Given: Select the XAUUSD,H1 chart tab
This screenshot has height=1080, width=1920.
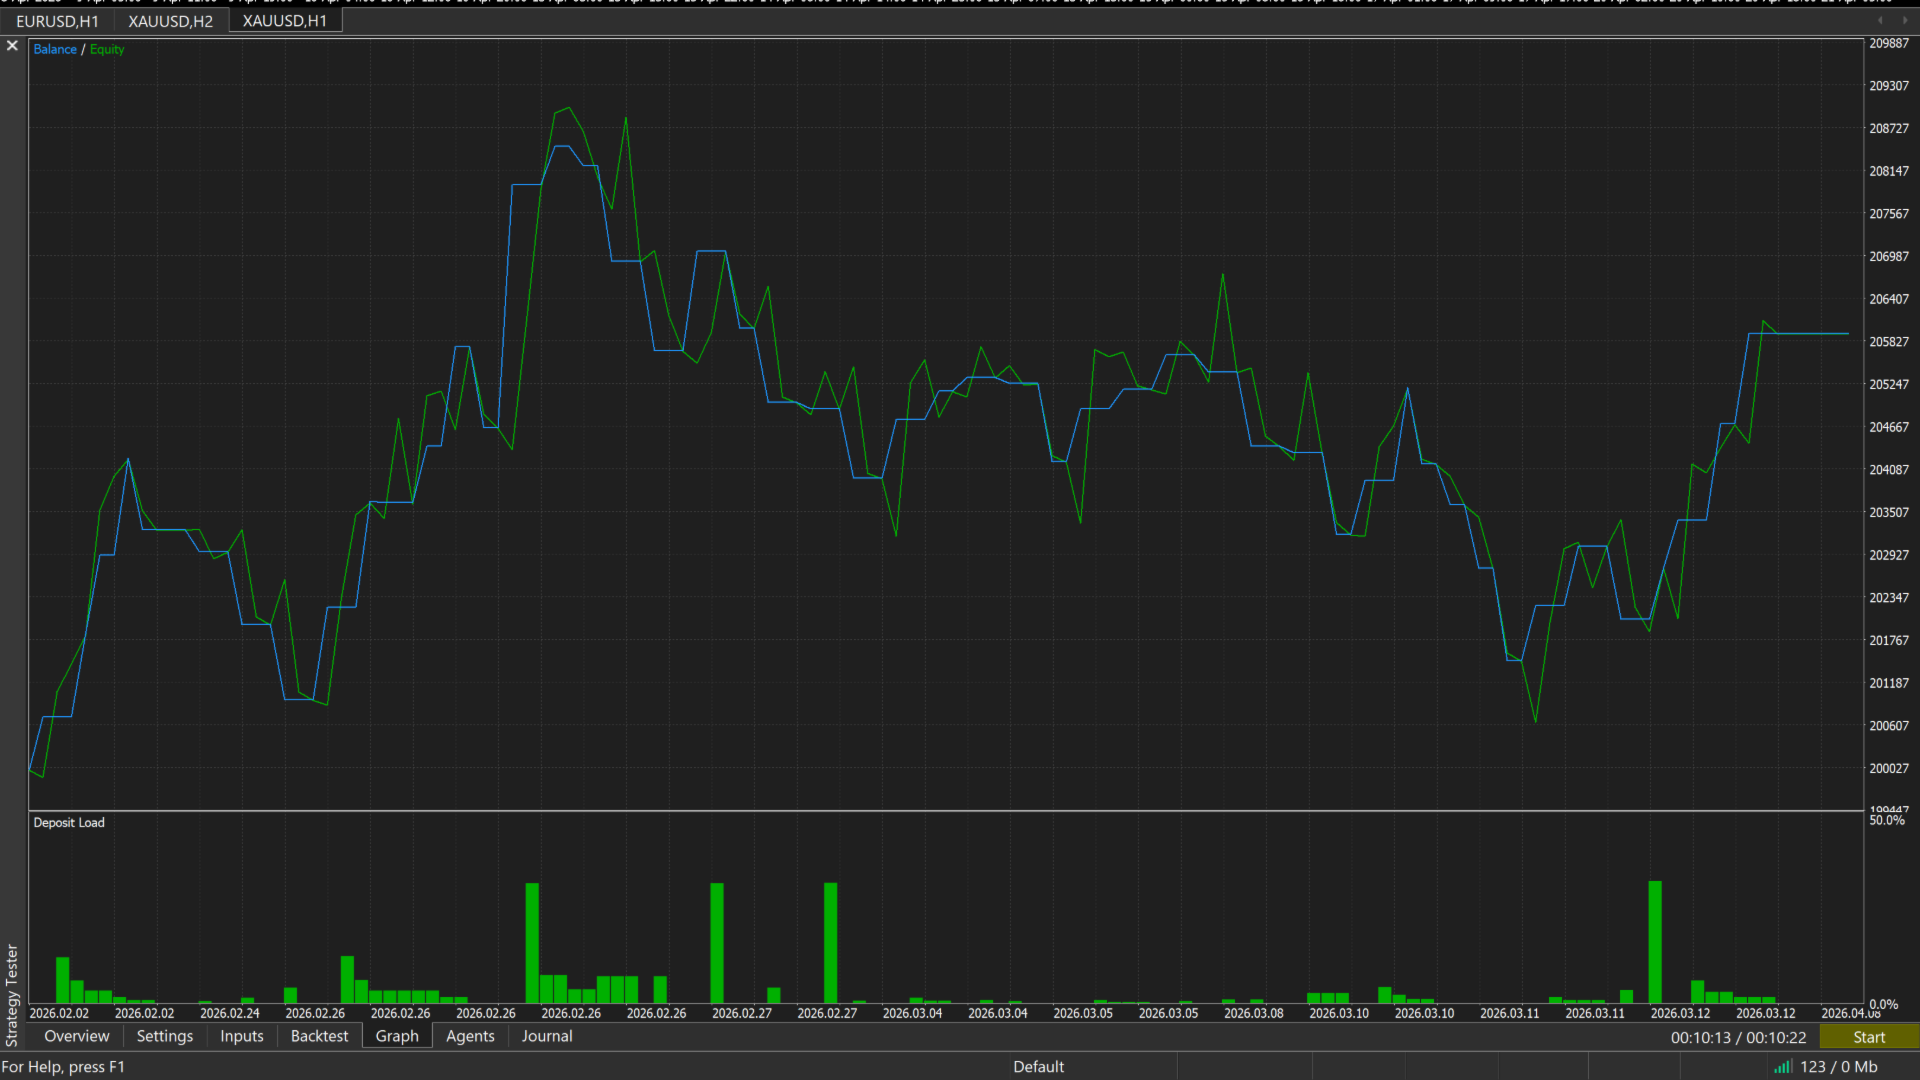Looking at the screenshot, I should [284, 21].
